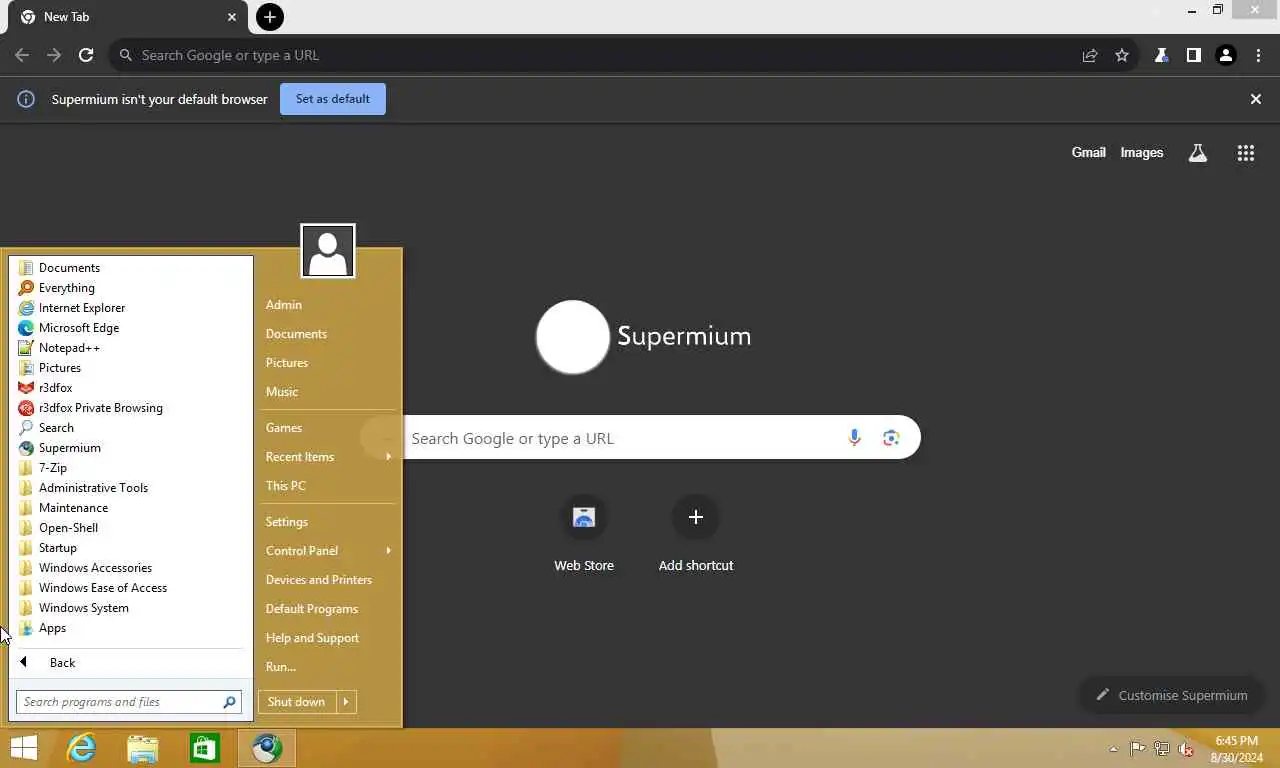Open the profile avatar in toolbar
Image resolution: width=1280 pixels, height=768 pixels.
pos(1226,55)
